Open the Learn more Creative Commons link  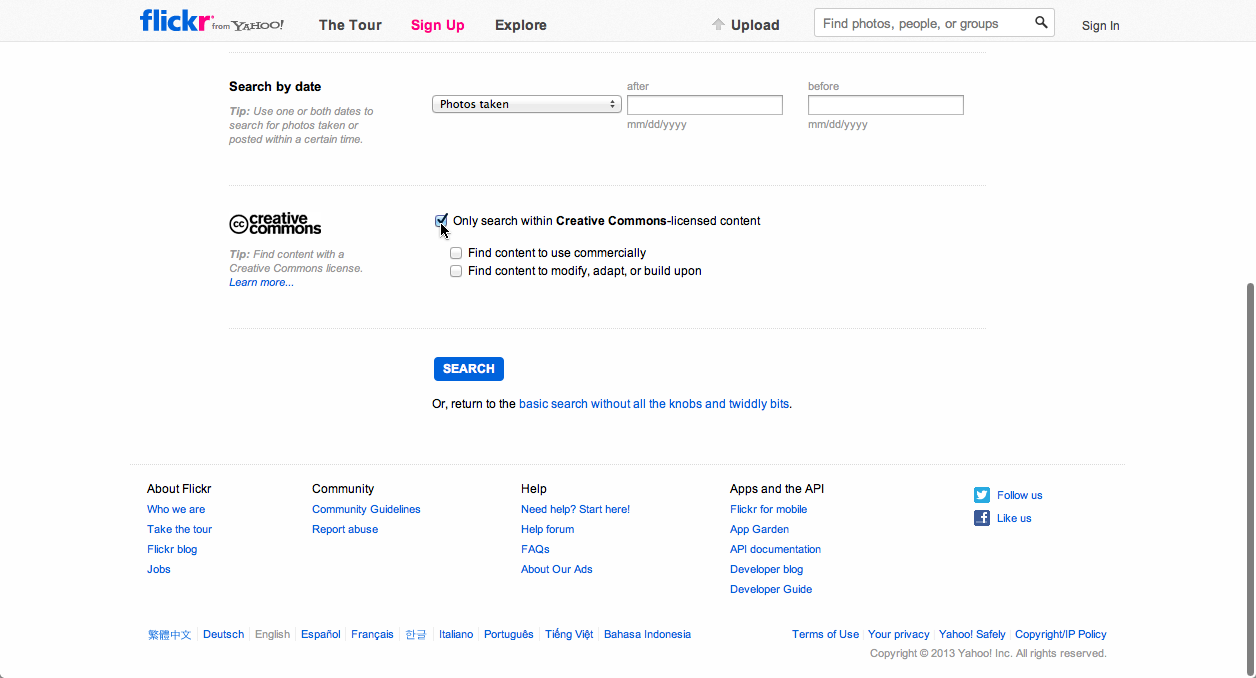point(261,283)
